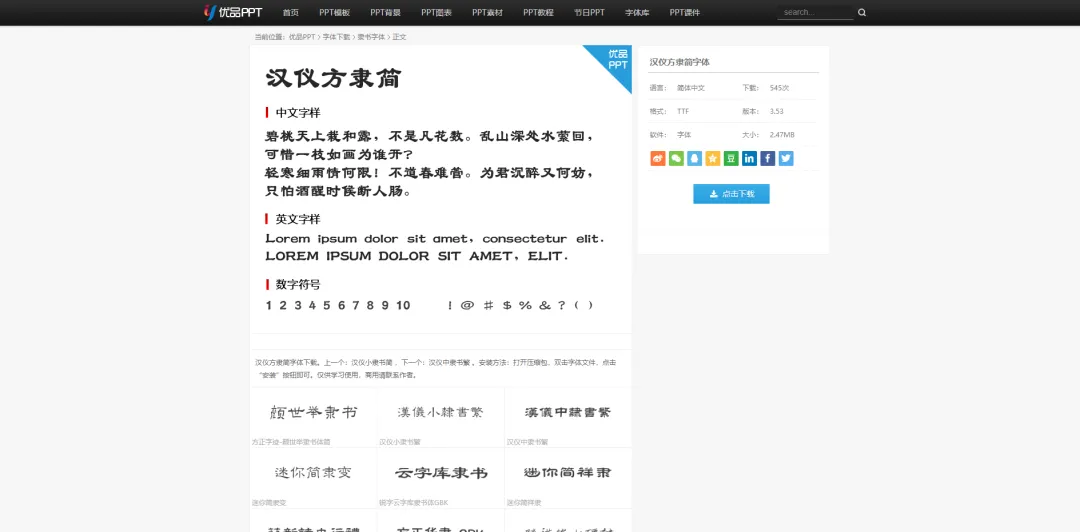Click the 2.47MB size value
This screenshot has height=532, width=1080.
click(x=782, y=135)
